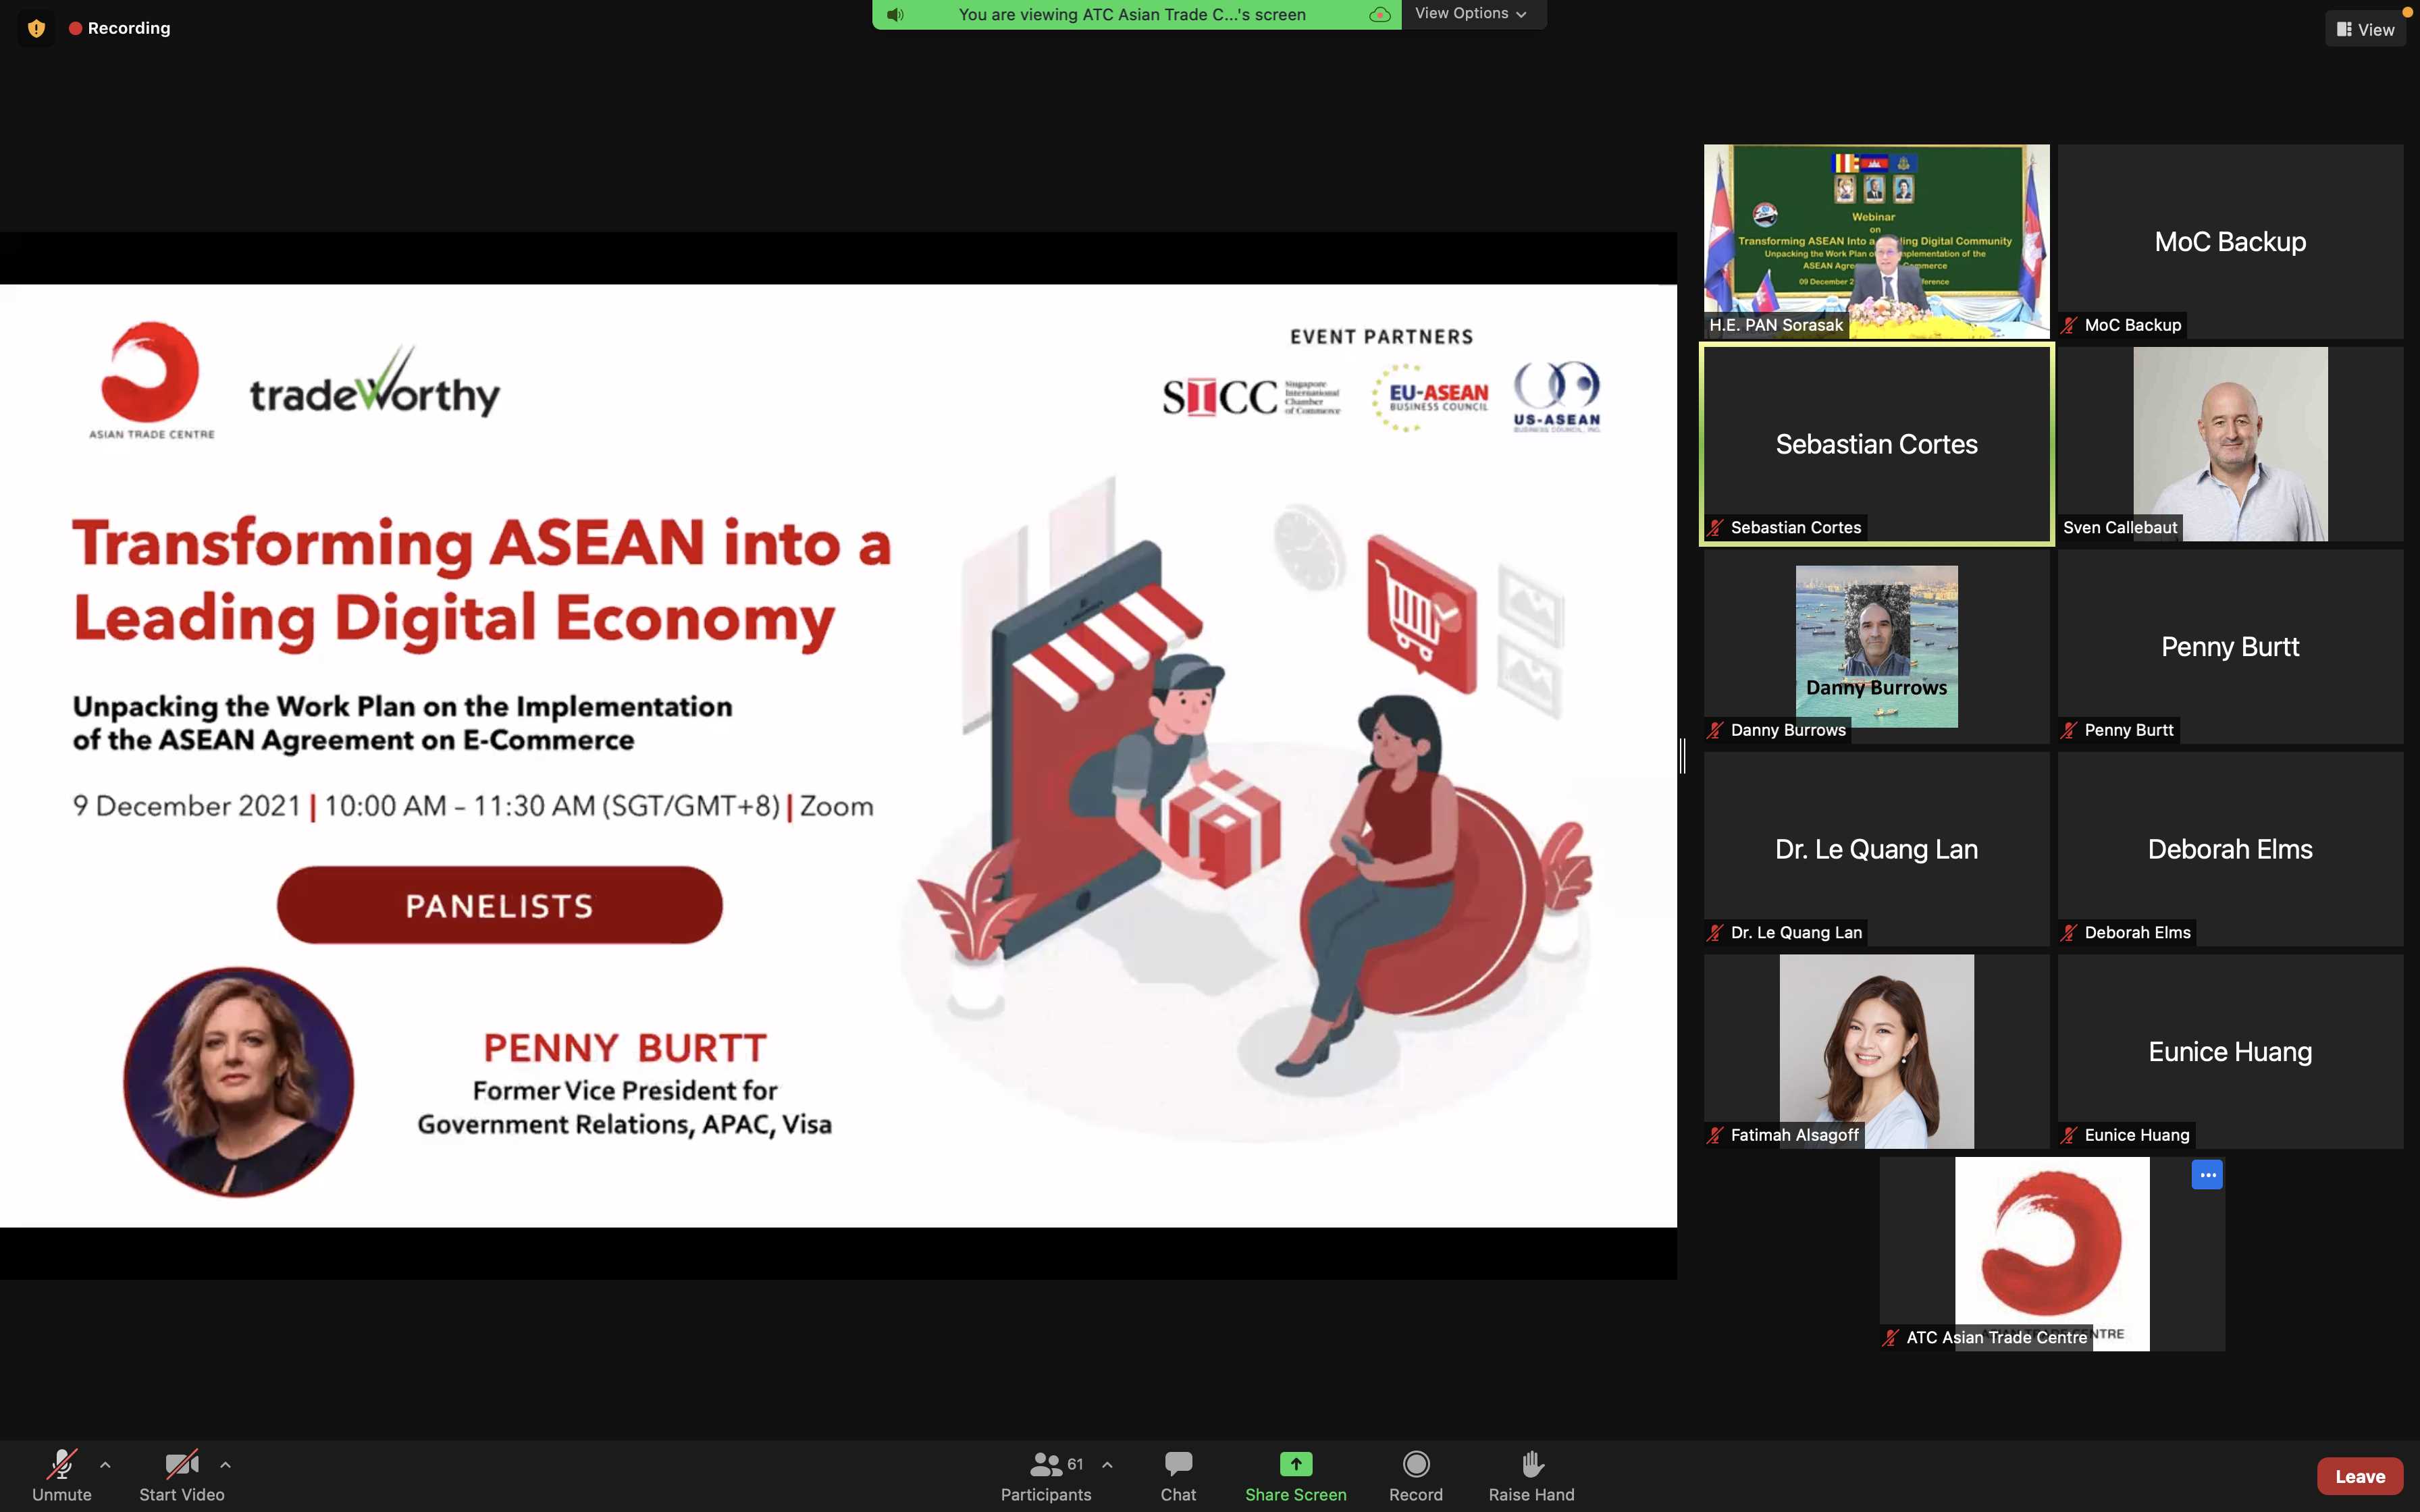Select Dr. Le Quang Lan participant tile
This screenshot has width=2420, height=1512.
coord(1876,849)
